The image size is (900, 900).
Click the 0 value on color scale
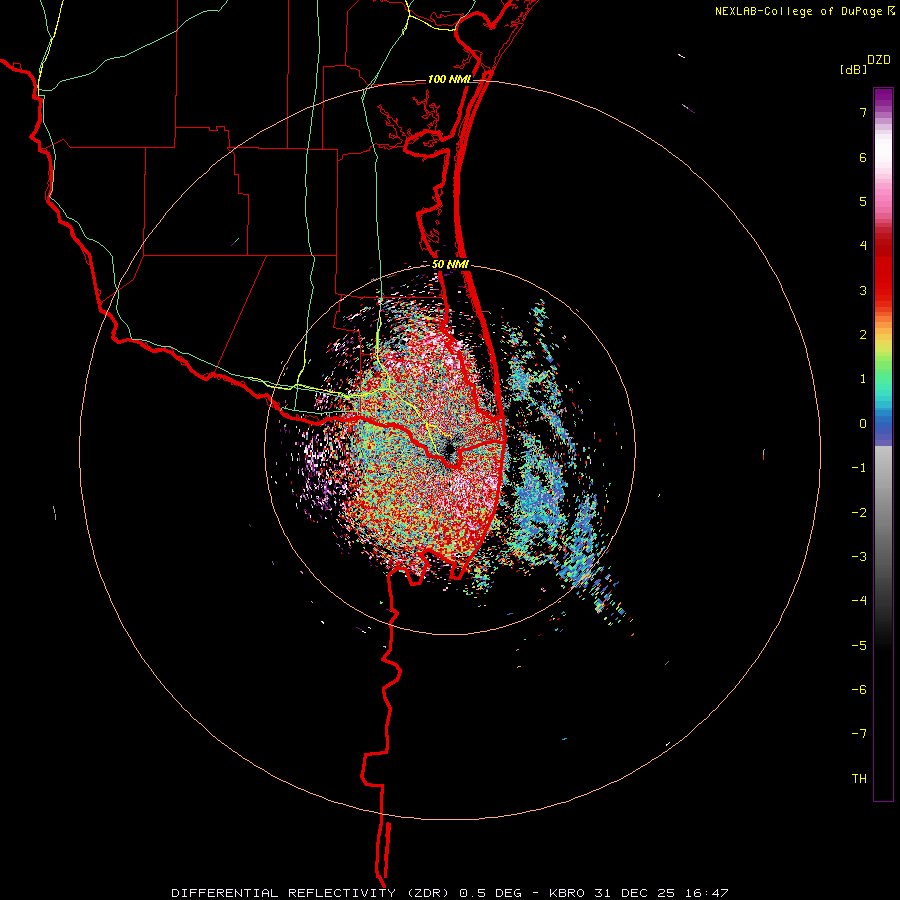863,424
